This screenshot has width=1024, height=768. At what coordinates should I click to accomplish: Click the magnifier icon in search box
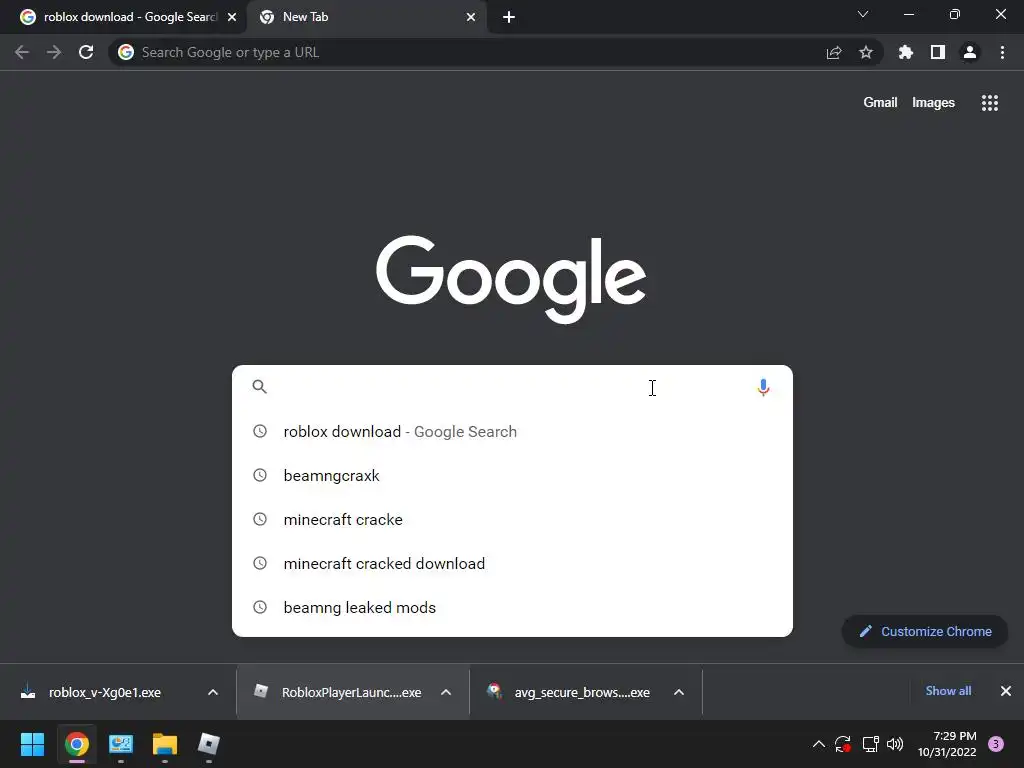[259, 387]
